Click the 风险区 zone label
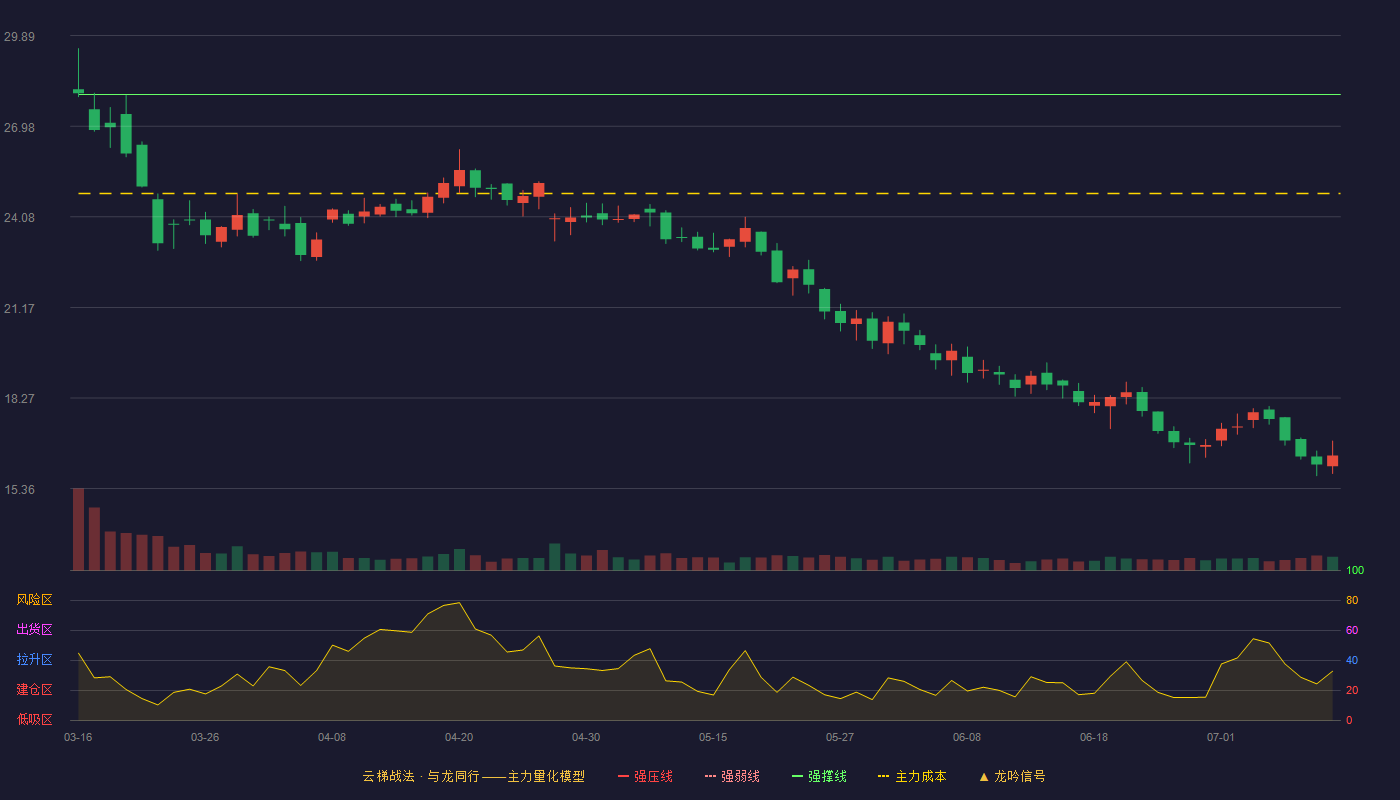The image size is (1400, 800). coord(34,600)
